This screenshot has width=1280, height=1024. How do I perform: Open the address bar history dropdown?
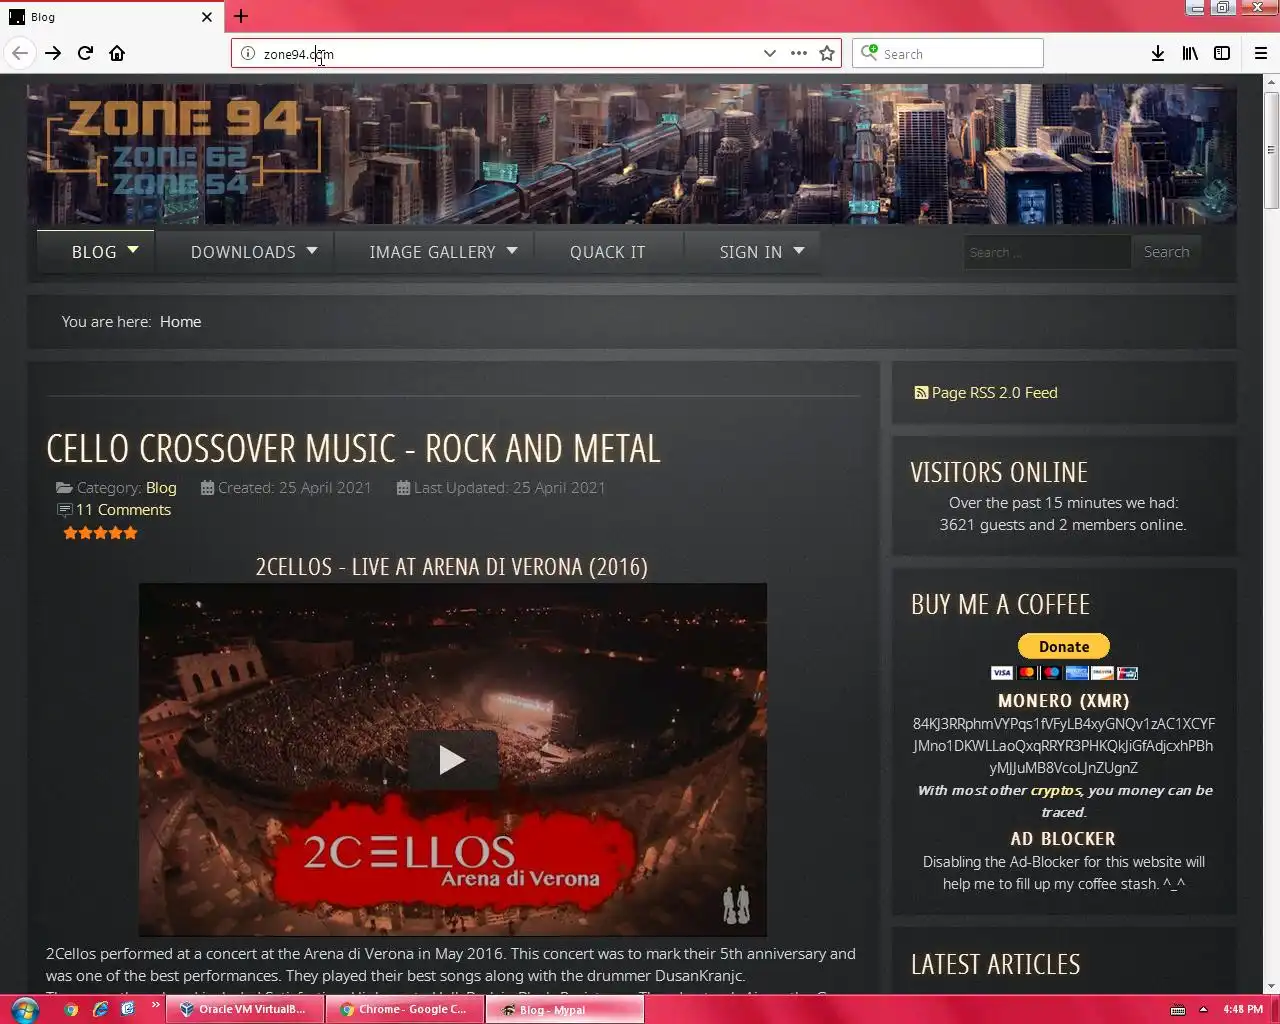click(x=769, y=54)
